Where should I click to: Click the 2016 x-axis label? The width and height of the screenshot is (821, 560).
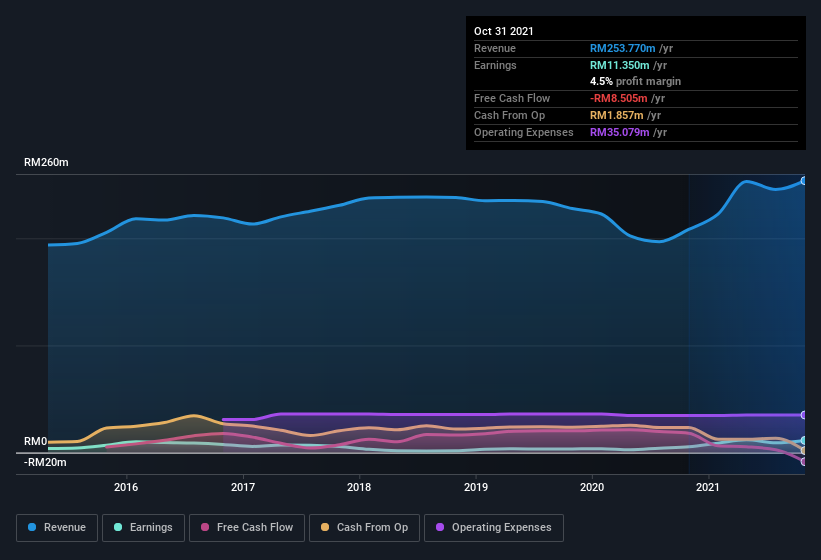(x=126, y=487)
